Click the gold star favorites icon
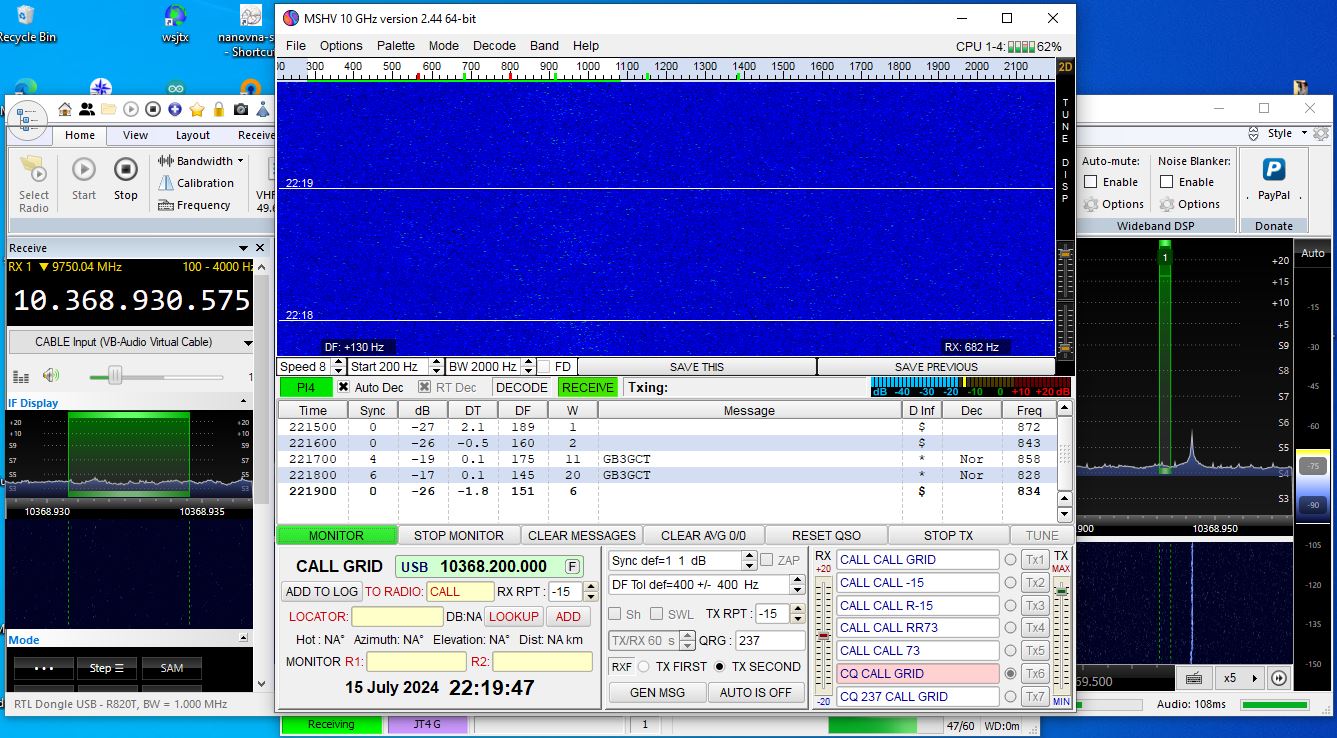Image resolution: width=1337 pixels, height=738 pixels. [197, 109]
